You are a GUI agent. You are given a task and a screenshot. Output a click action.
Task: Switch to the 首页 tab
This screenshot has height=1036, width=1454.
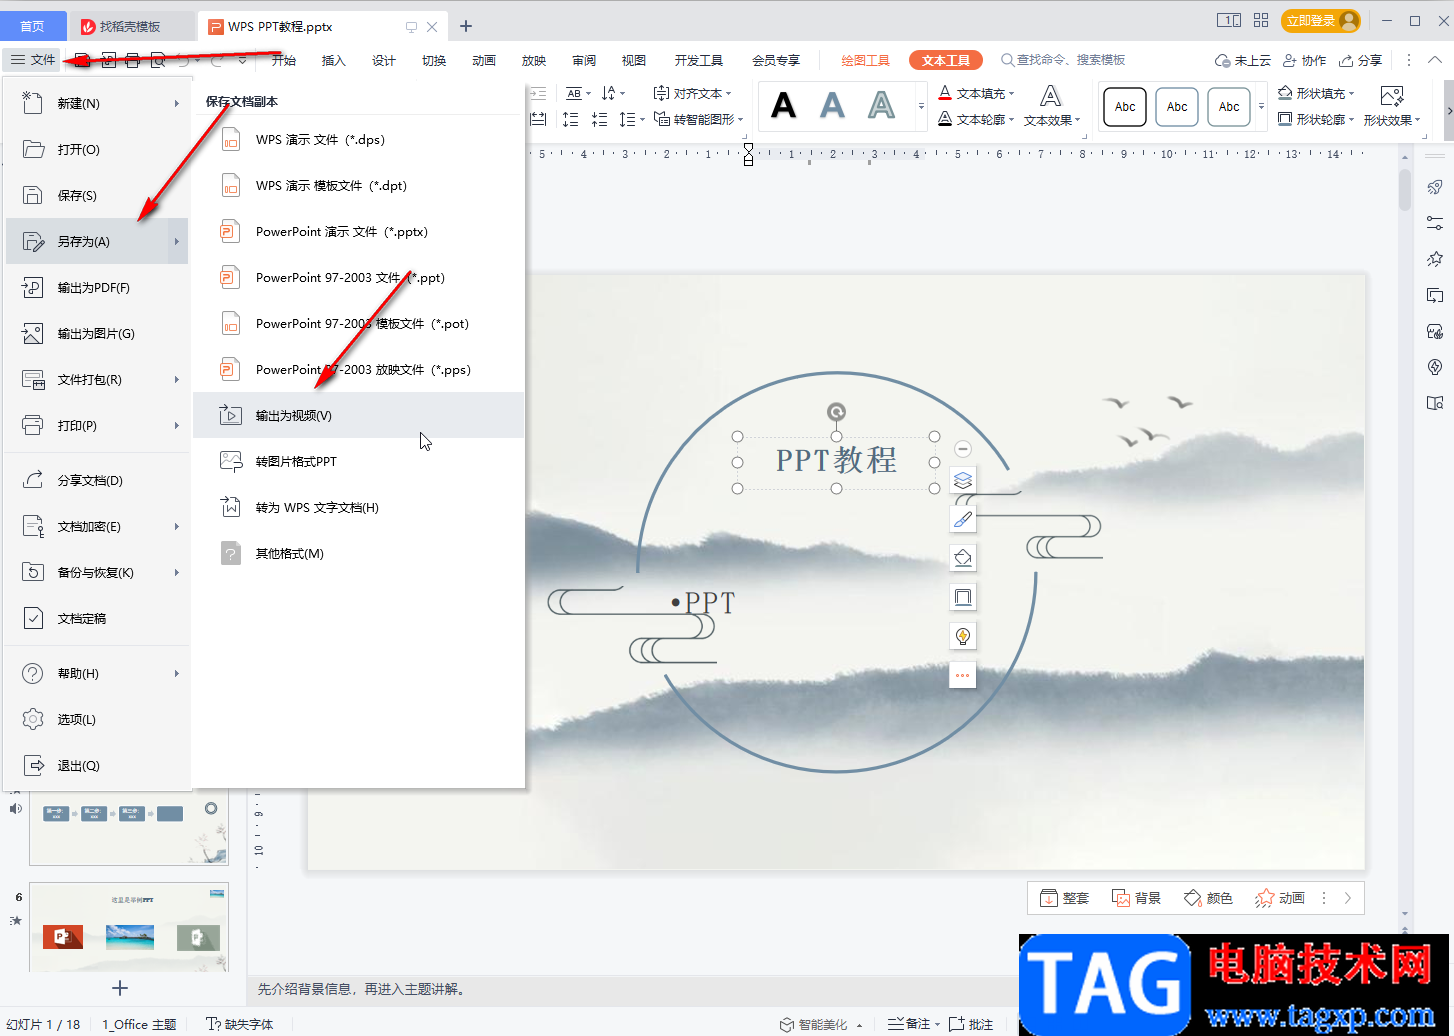coord(32,26)
